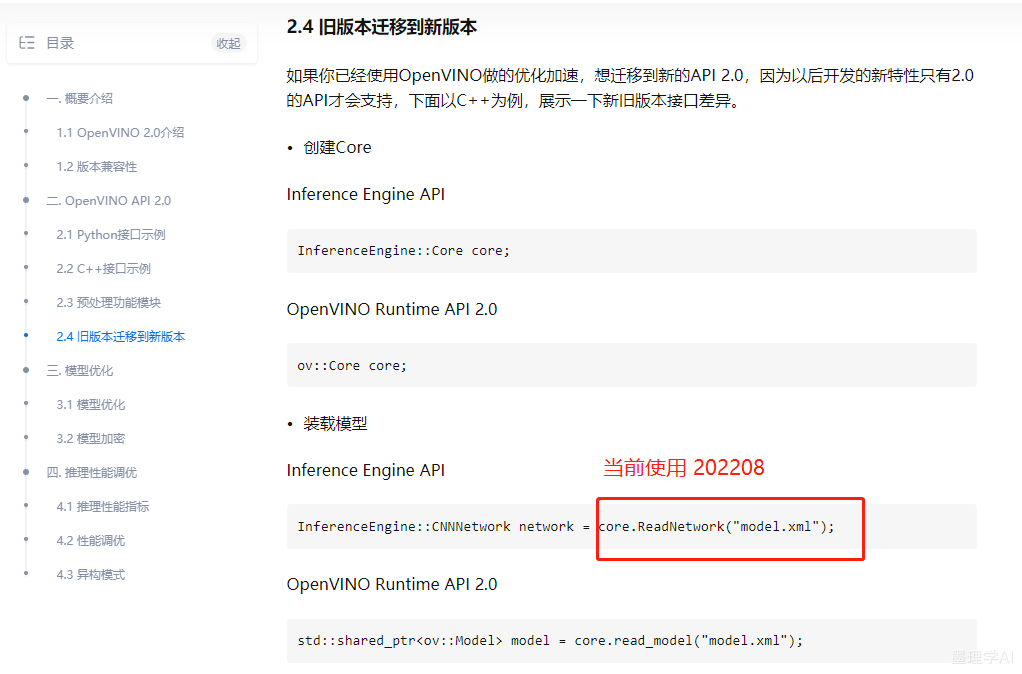Click the core.ReadNetwork("model.xml") code
Image resolution: width=1022 pixels, height=674 pixels.
[716, 526]
